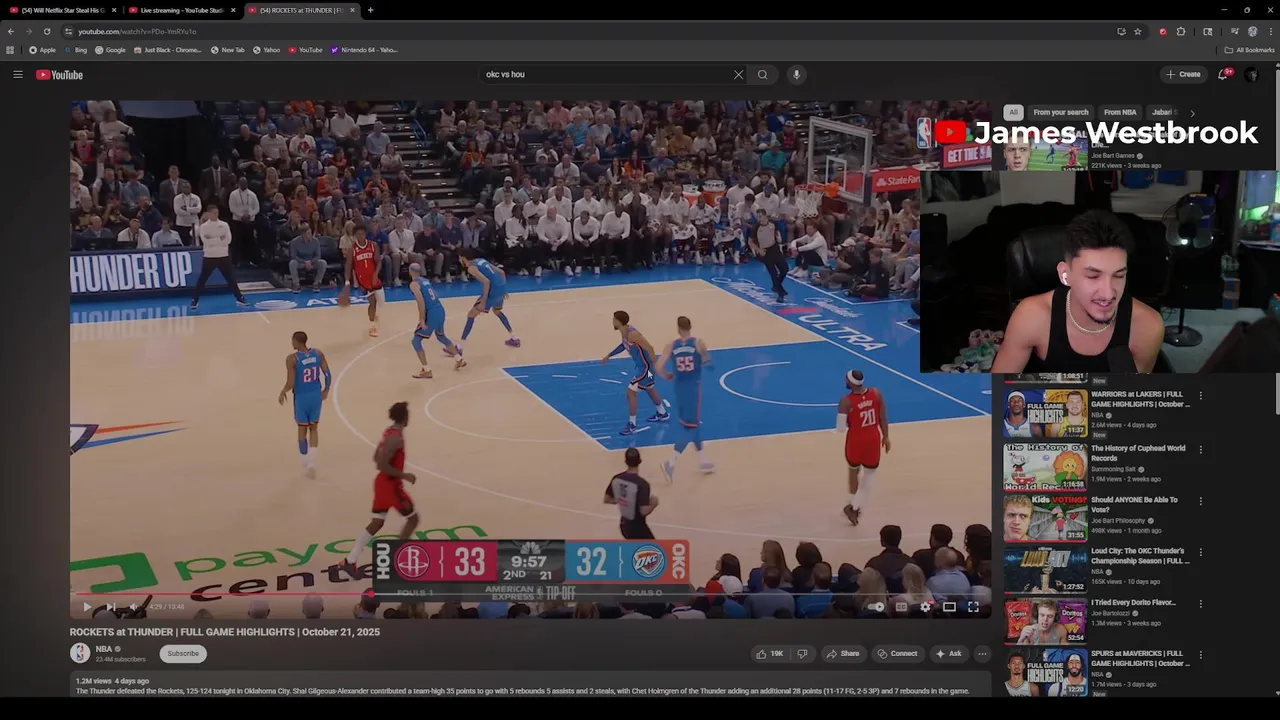Open options for Spurs at Mavericks video
The height and width of the screenshot is (720, 1280).
pyautogui.click(x=1201, y=655)
